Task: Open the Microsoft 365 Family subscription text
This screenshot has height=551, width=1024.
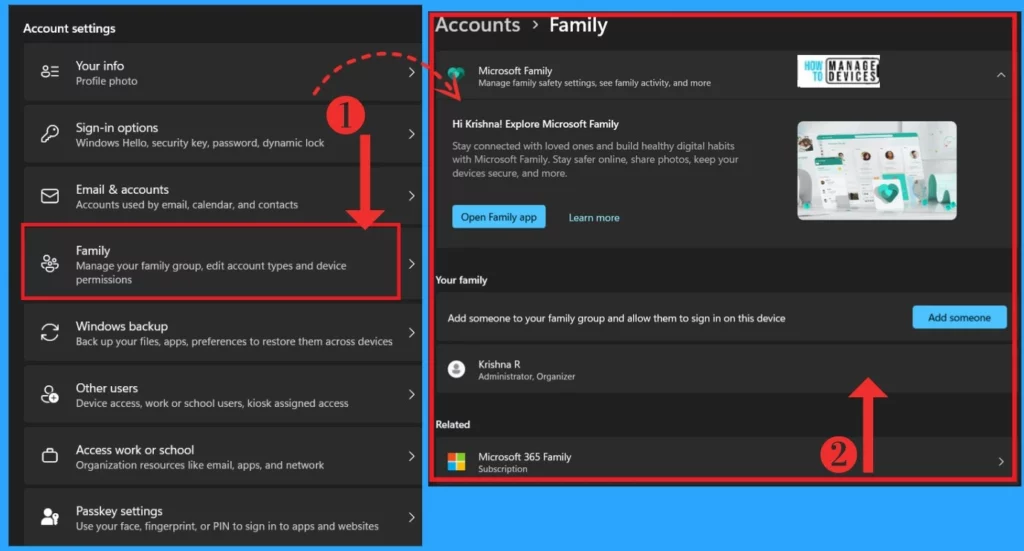Action: [524, 457]
